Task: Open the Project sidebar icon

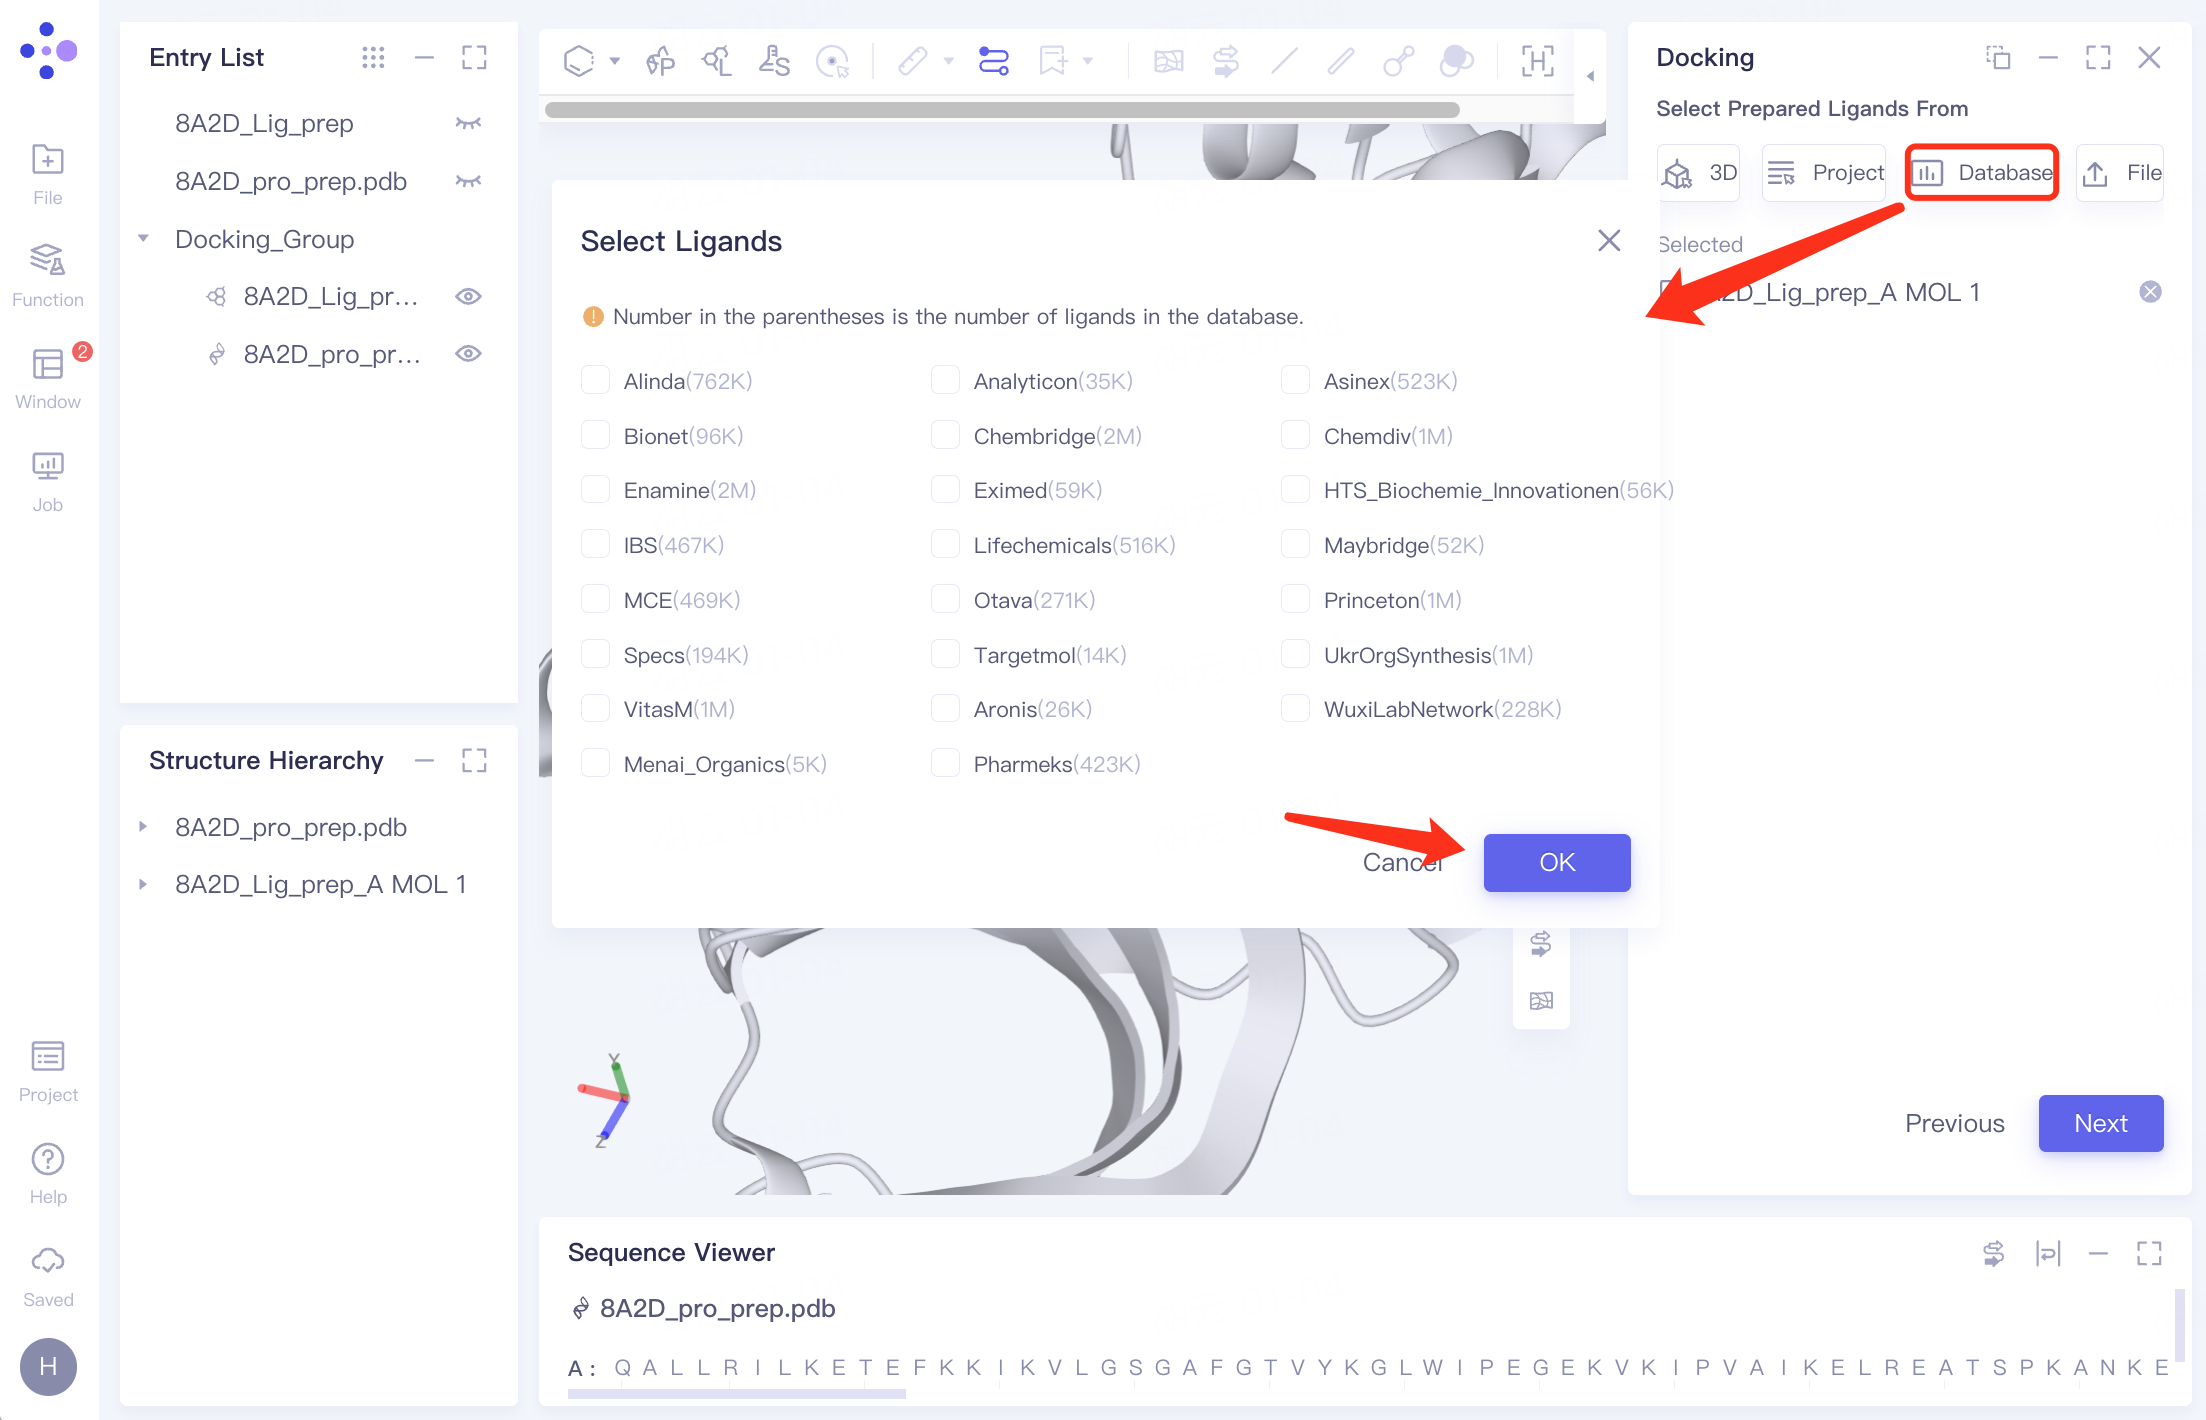Action: (47, 1058)
